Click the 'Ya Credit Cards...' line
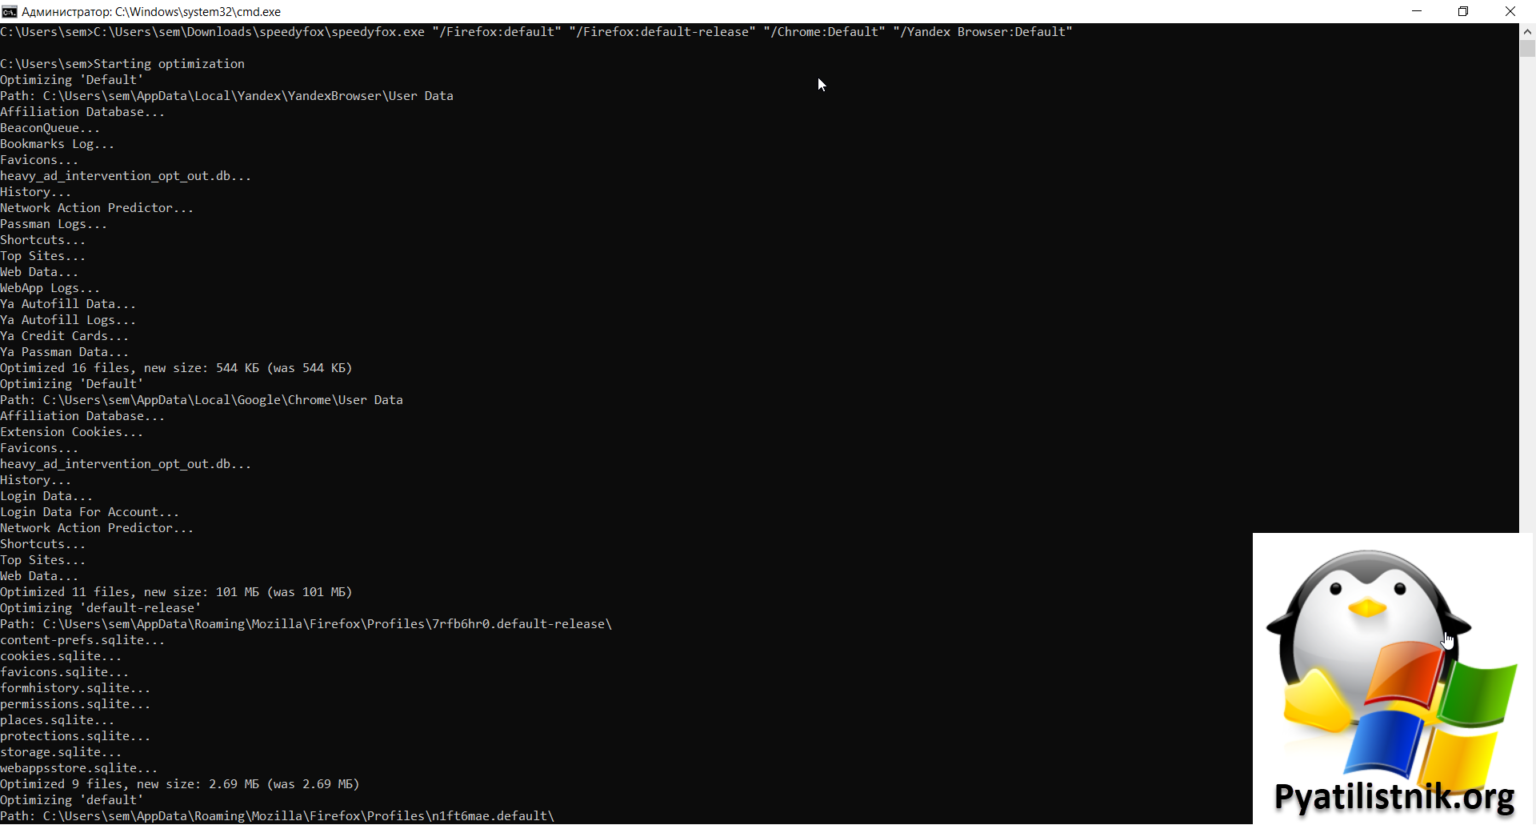 click(64, 336)
